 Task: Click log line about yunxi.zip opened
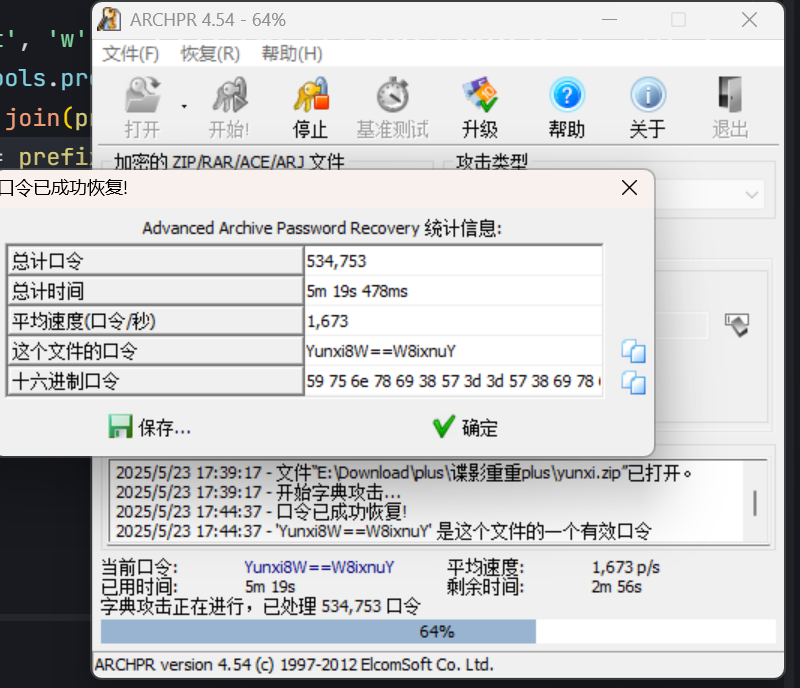coord(404,473)
